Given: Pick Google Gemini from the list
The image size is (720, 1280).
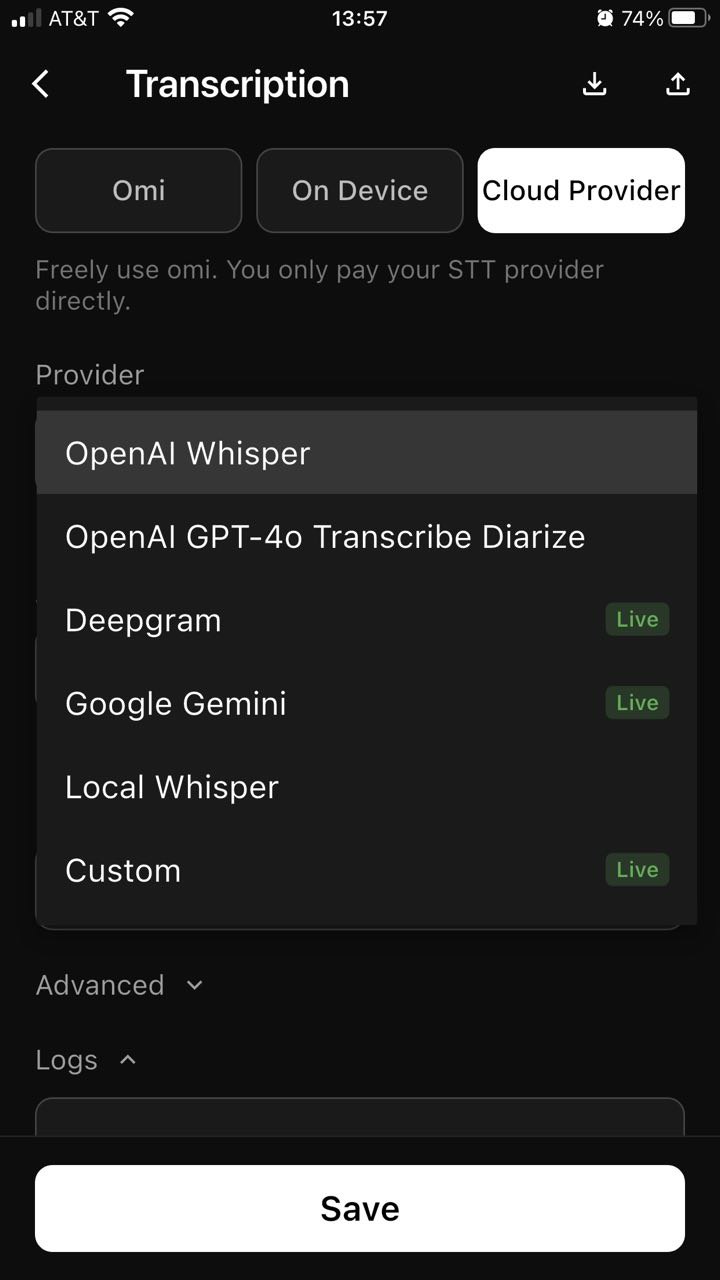Looking at the screenshot, I should 176,704.
